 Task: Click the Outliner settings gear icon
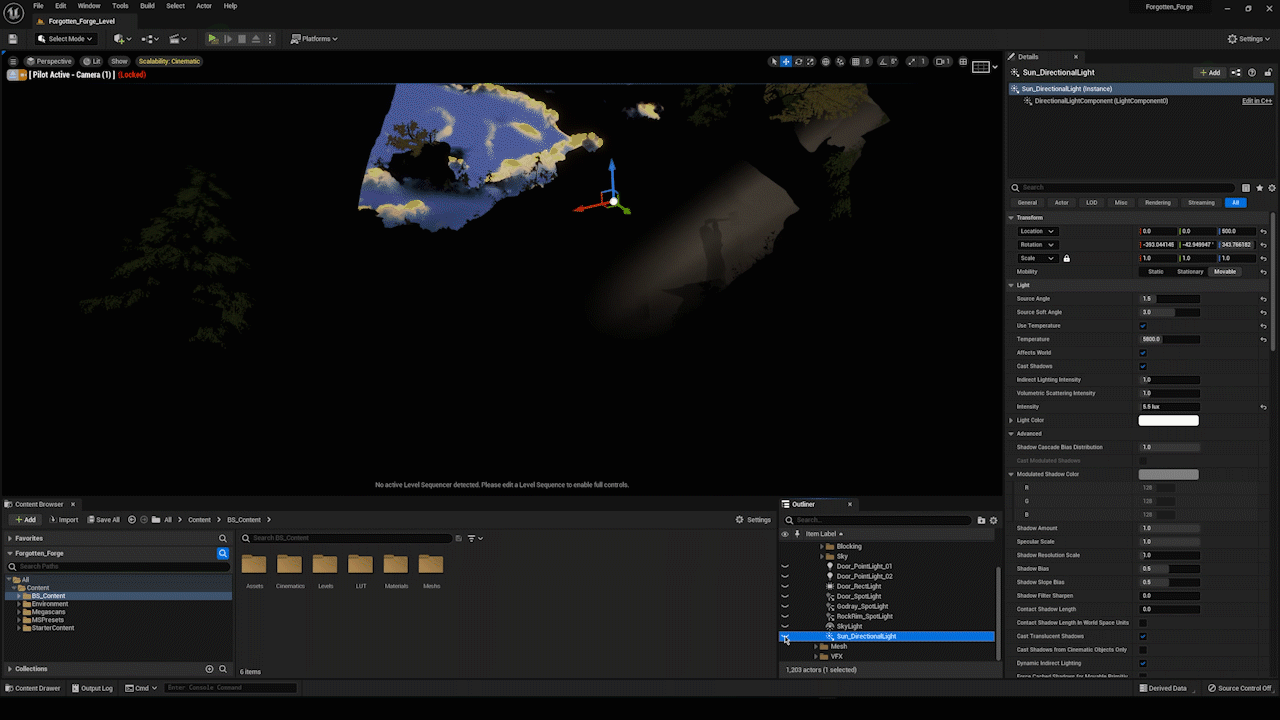point(993,520)
